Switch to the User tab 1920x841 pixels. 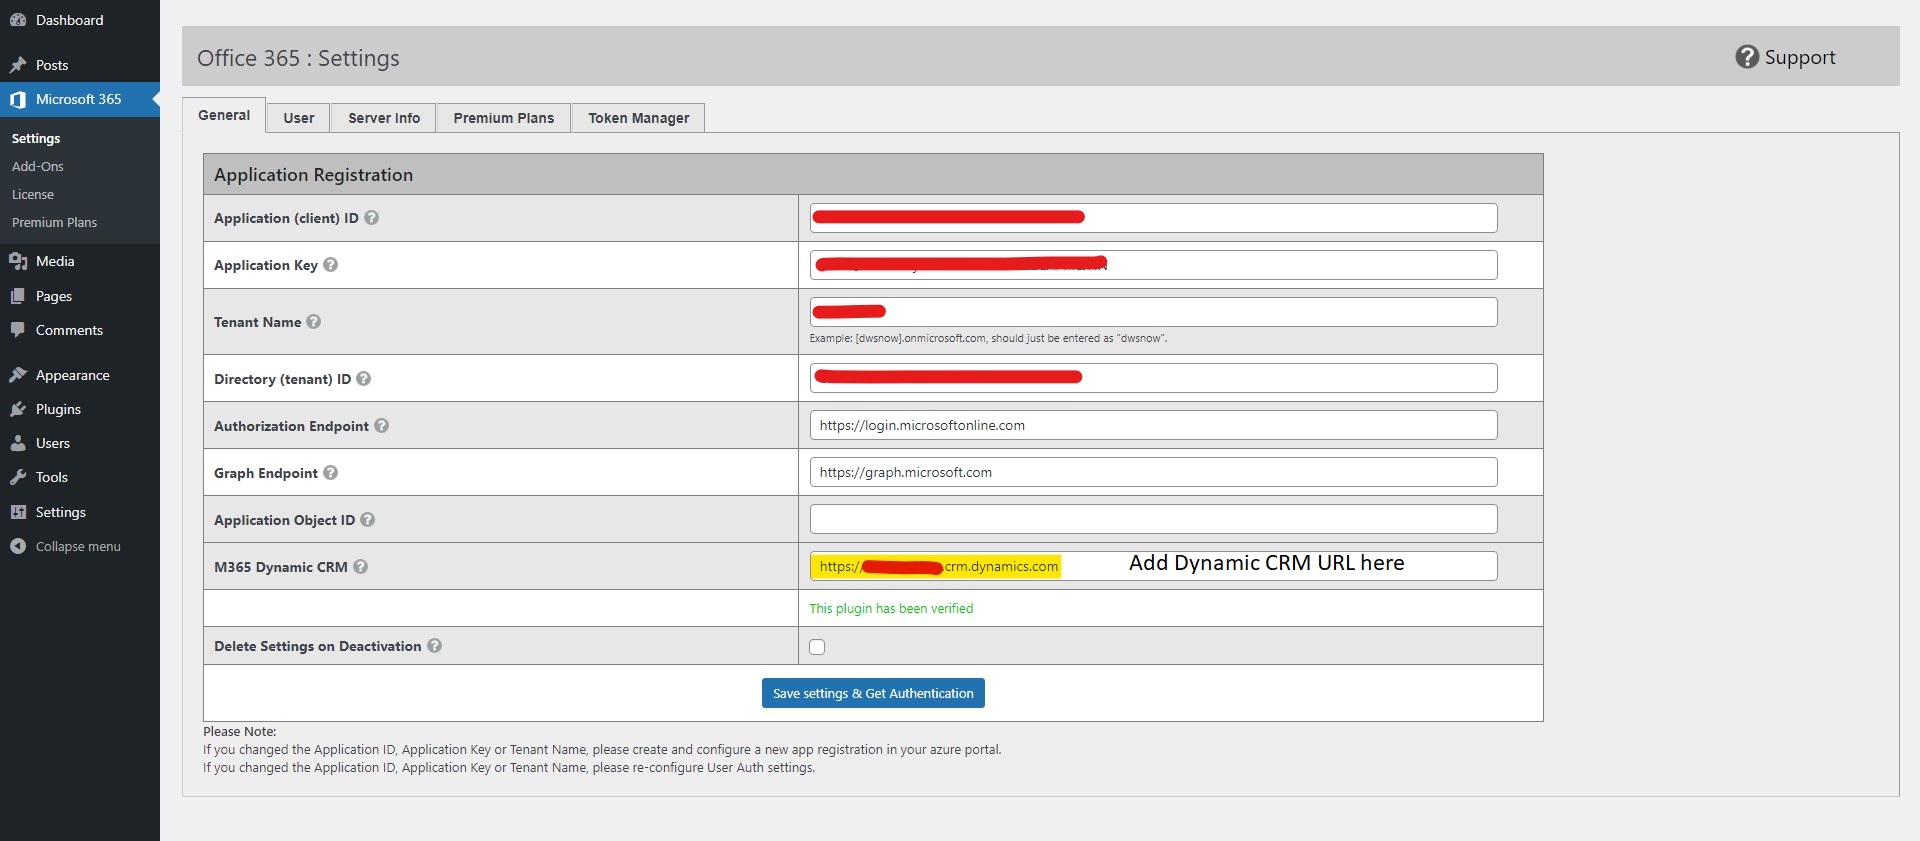[x=299, y=118]
